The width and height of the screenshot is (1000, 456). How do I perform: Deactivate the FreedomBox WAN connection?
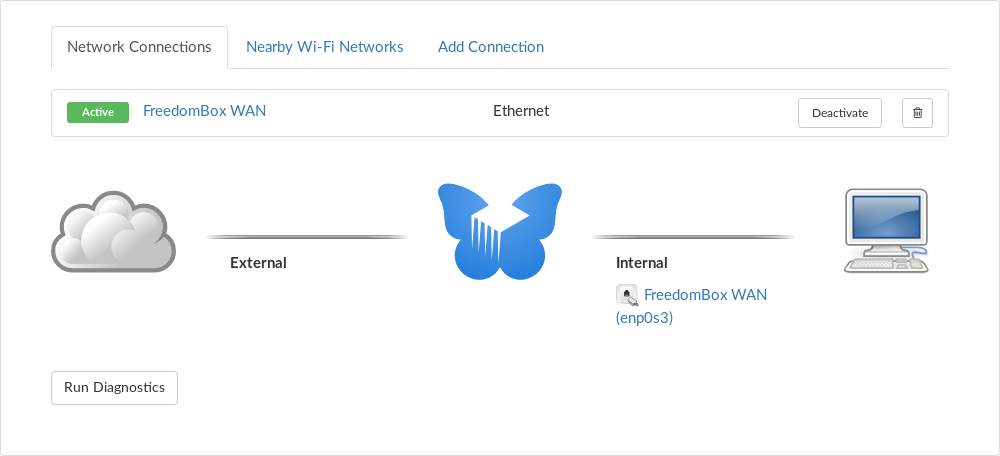839,113
